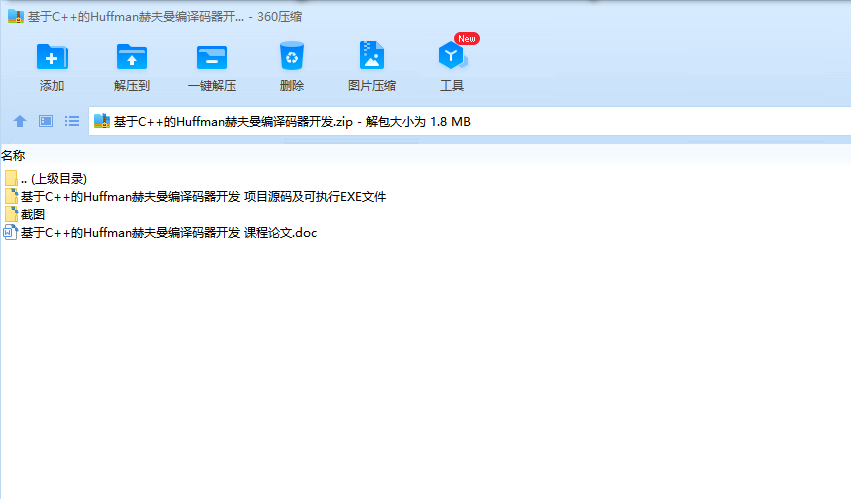Click the folder icon beside 截图
This screenshot has height=499, width=851.
11,214
